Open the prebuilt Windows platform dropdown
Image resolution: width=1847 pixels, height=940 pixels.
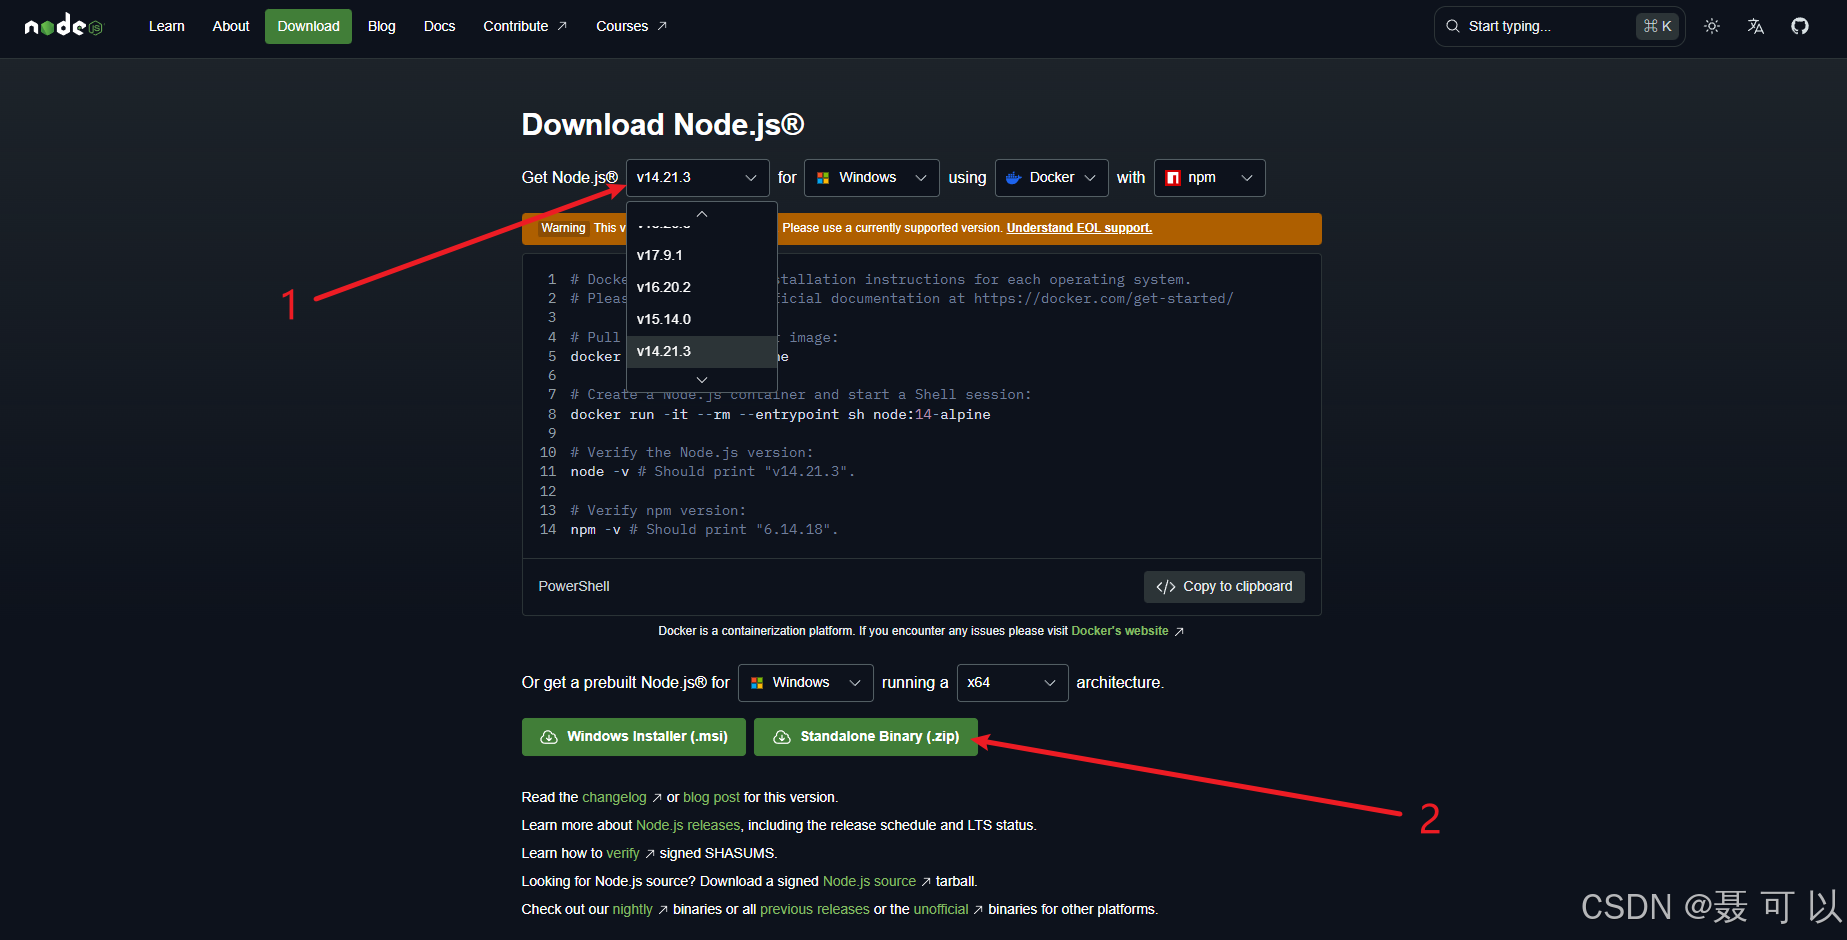click(x=805, y=683)
